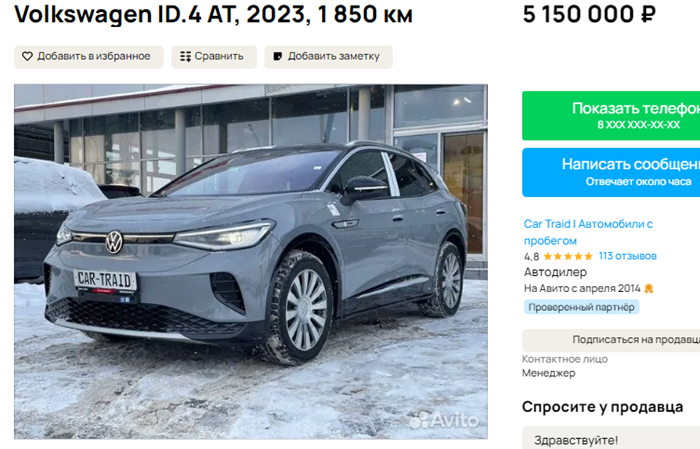Open the Car Traid seller profile link
The width and height of the screenshot is (700, 449).
(588, 232)
